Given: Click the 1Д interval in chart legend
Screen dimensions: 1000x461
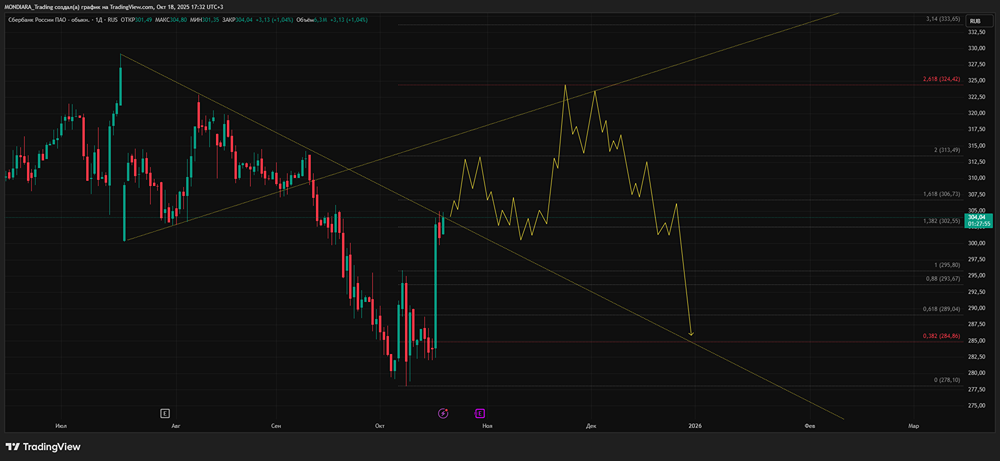Looking at the screenshot, I should 99,20.
